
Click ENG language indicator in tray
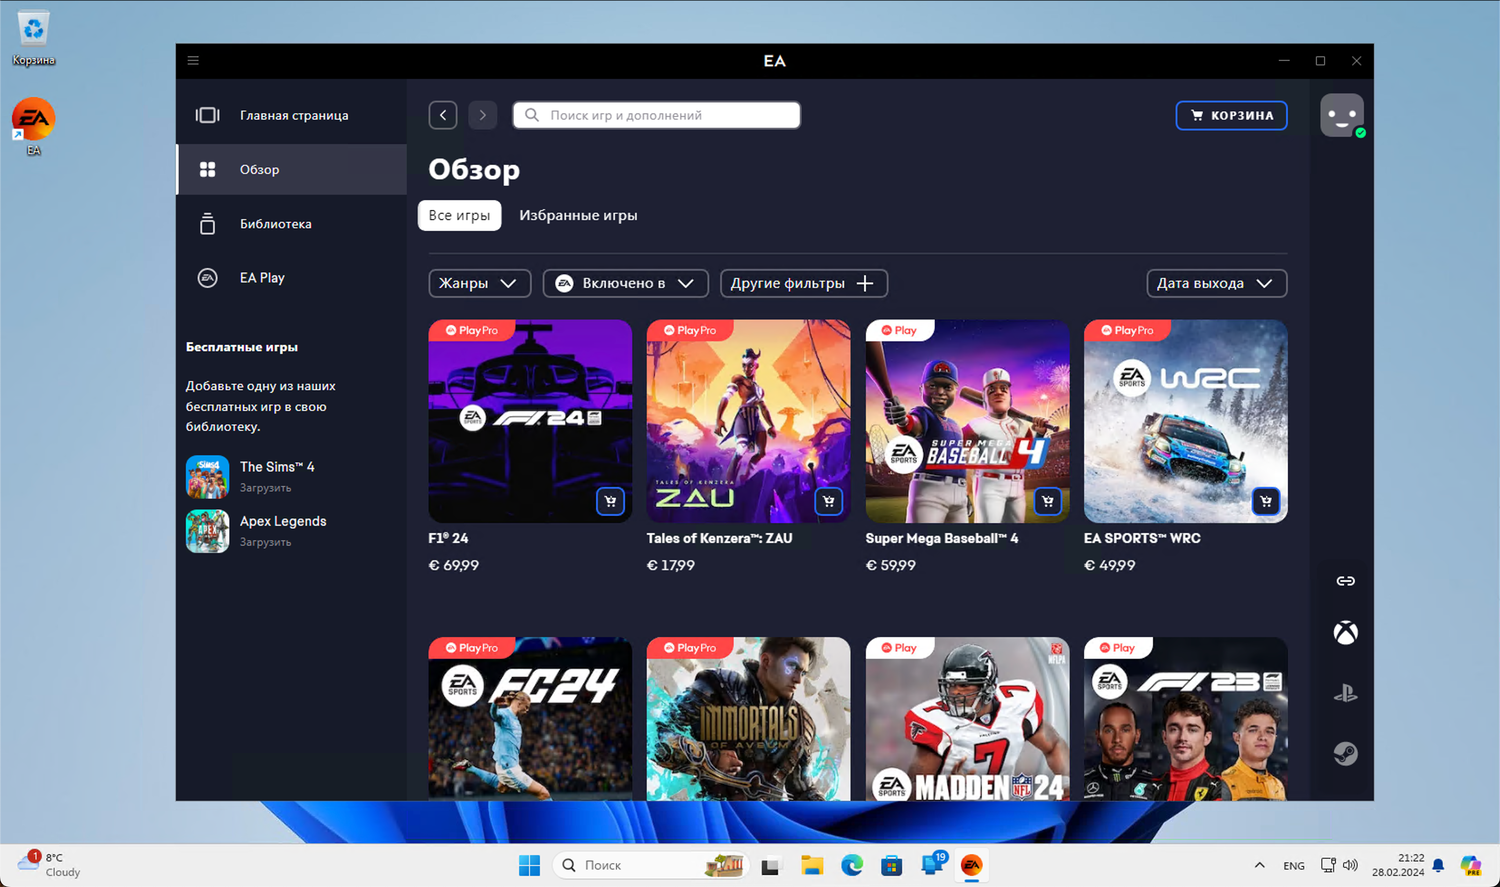click(1294, 866)
